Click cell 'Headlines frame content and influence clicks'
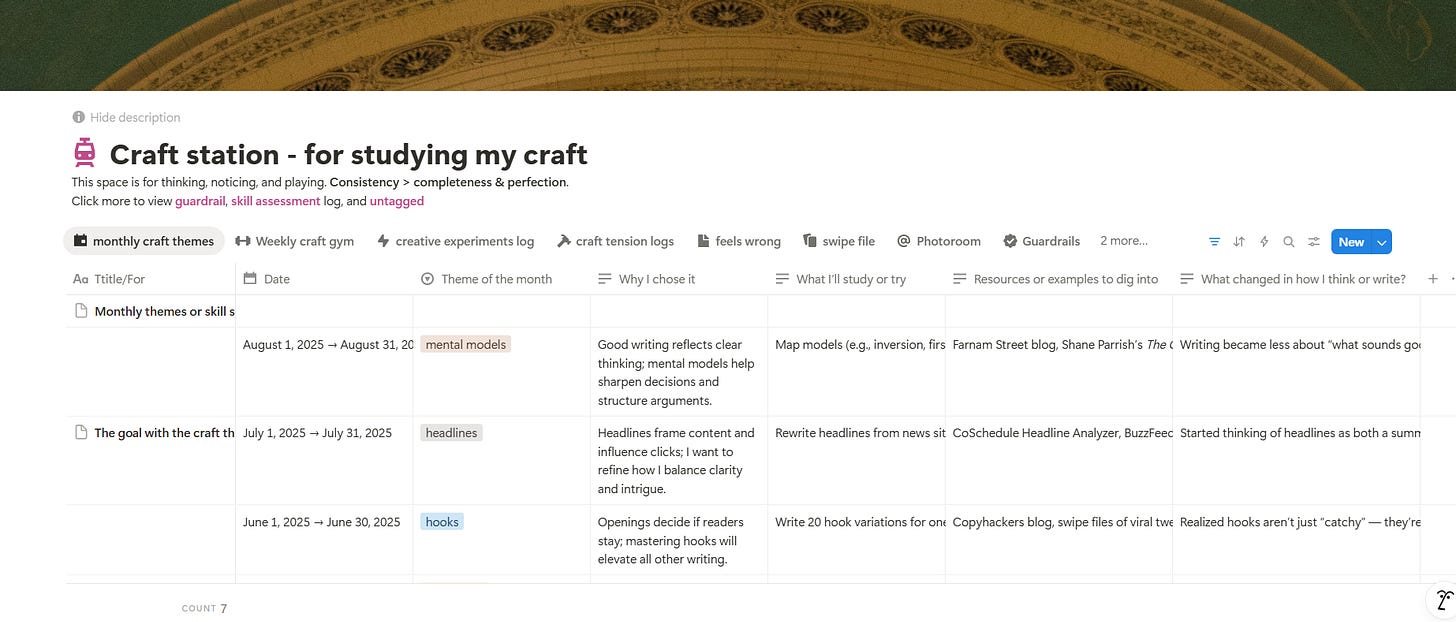The height and width of the screenshot is (622, 1456). click(x=679, y=460)
